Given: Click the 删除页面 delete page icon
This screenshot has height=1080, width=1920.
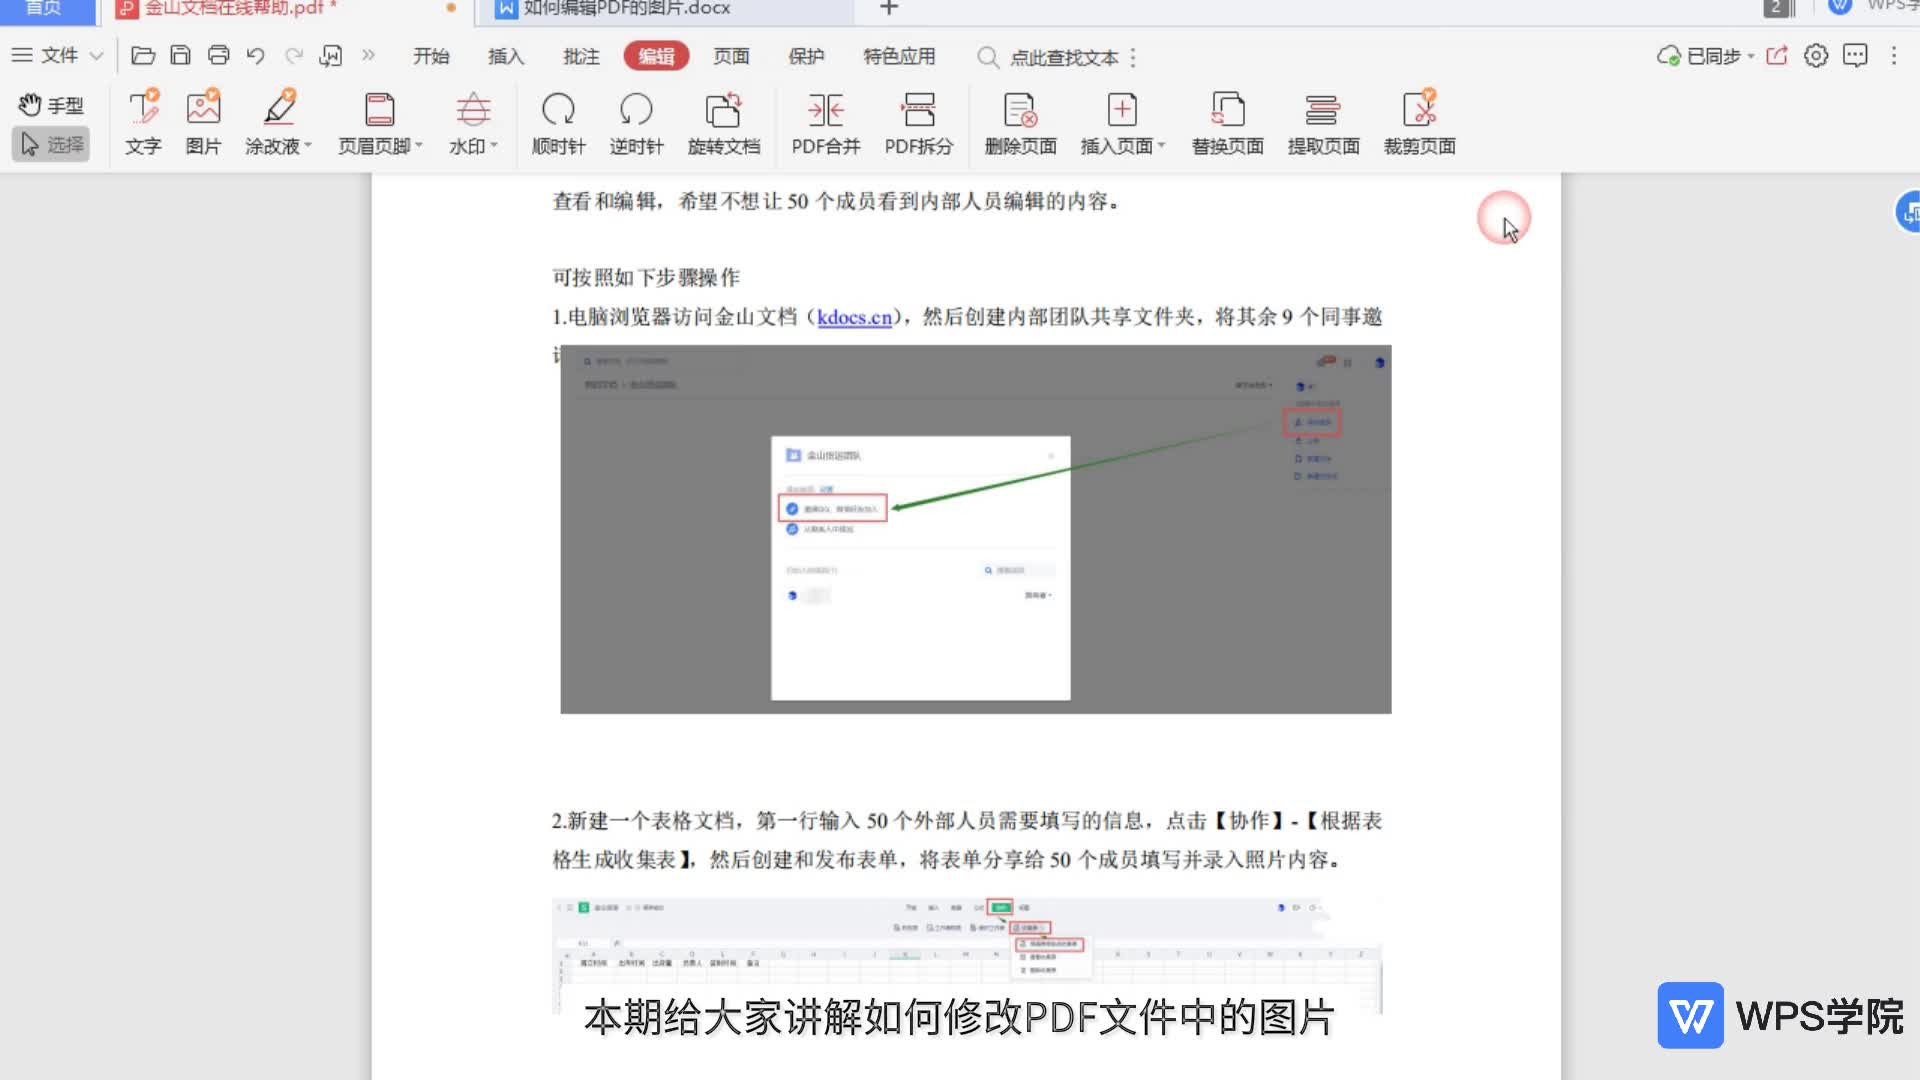Looking at the screenshot, I should coord(1020,122).
